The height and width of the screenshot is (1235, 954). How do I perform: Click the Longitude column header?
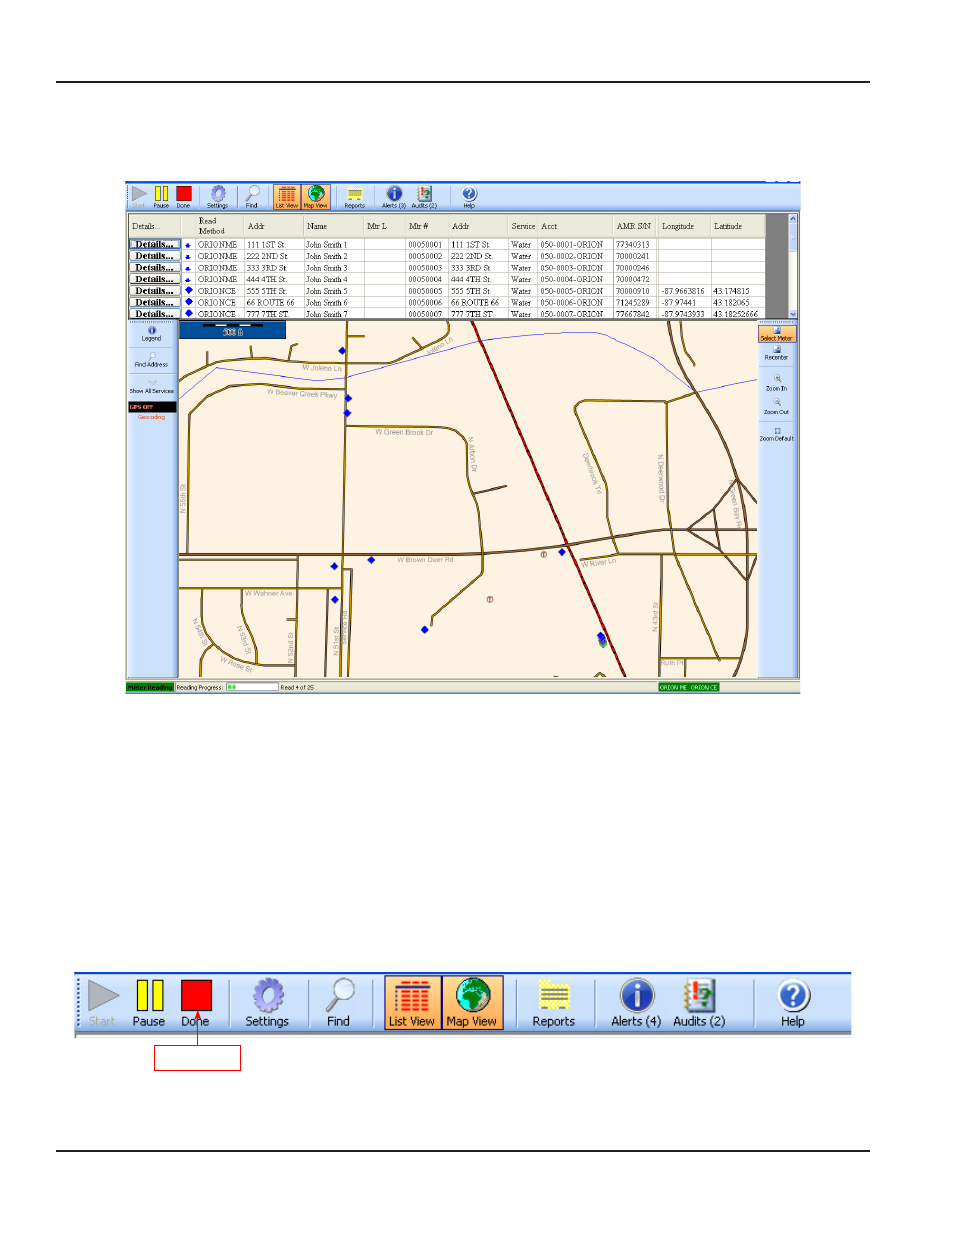[685, 226]
